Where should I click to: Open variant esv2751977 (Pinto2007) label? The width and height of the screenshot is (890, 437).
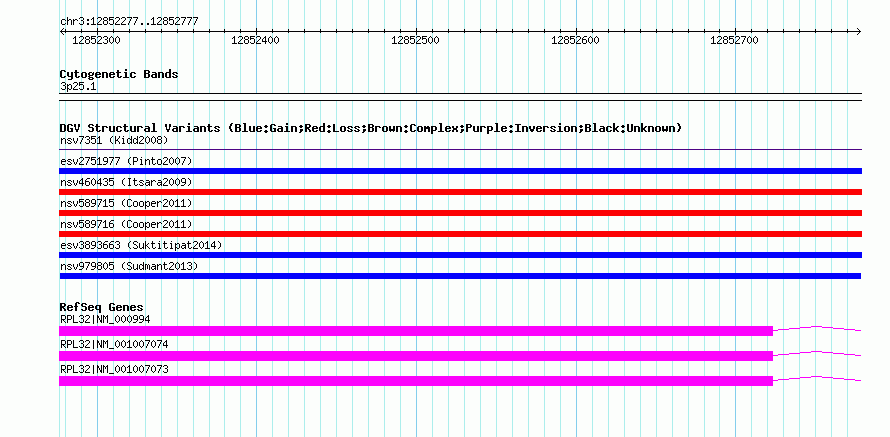[126, 161]
